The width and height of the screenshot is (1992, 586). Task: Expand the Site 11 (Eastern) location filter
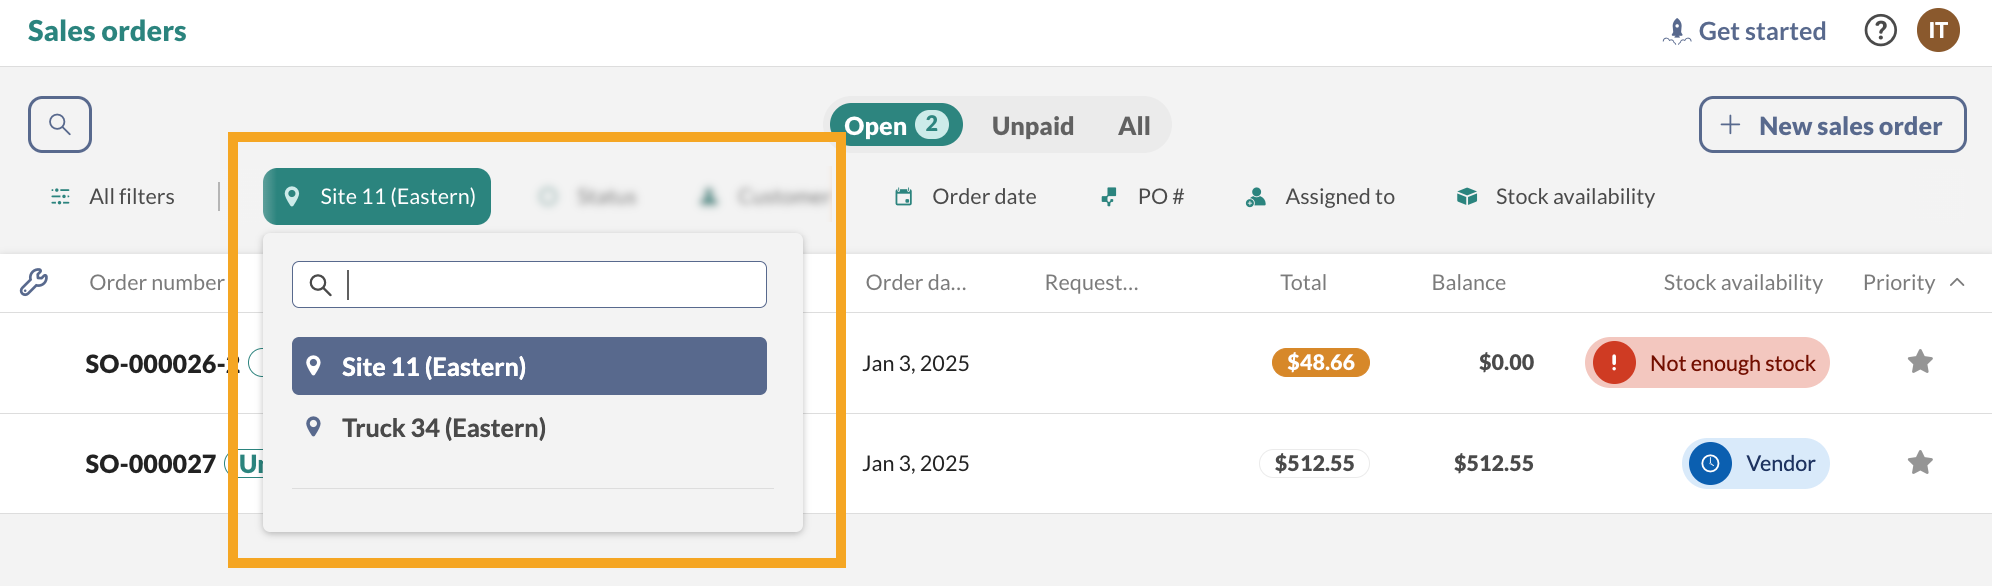[x=377, y=197]
